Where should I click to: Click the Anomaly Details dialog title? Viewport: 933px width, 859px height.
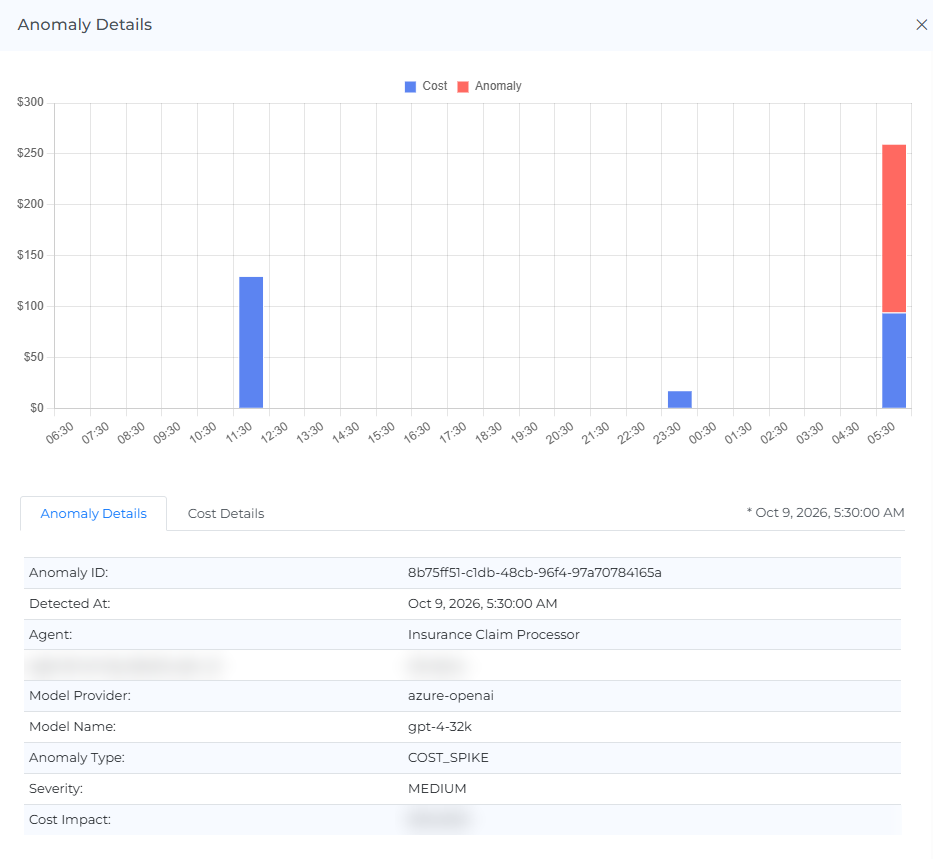(x=84, y=25)
